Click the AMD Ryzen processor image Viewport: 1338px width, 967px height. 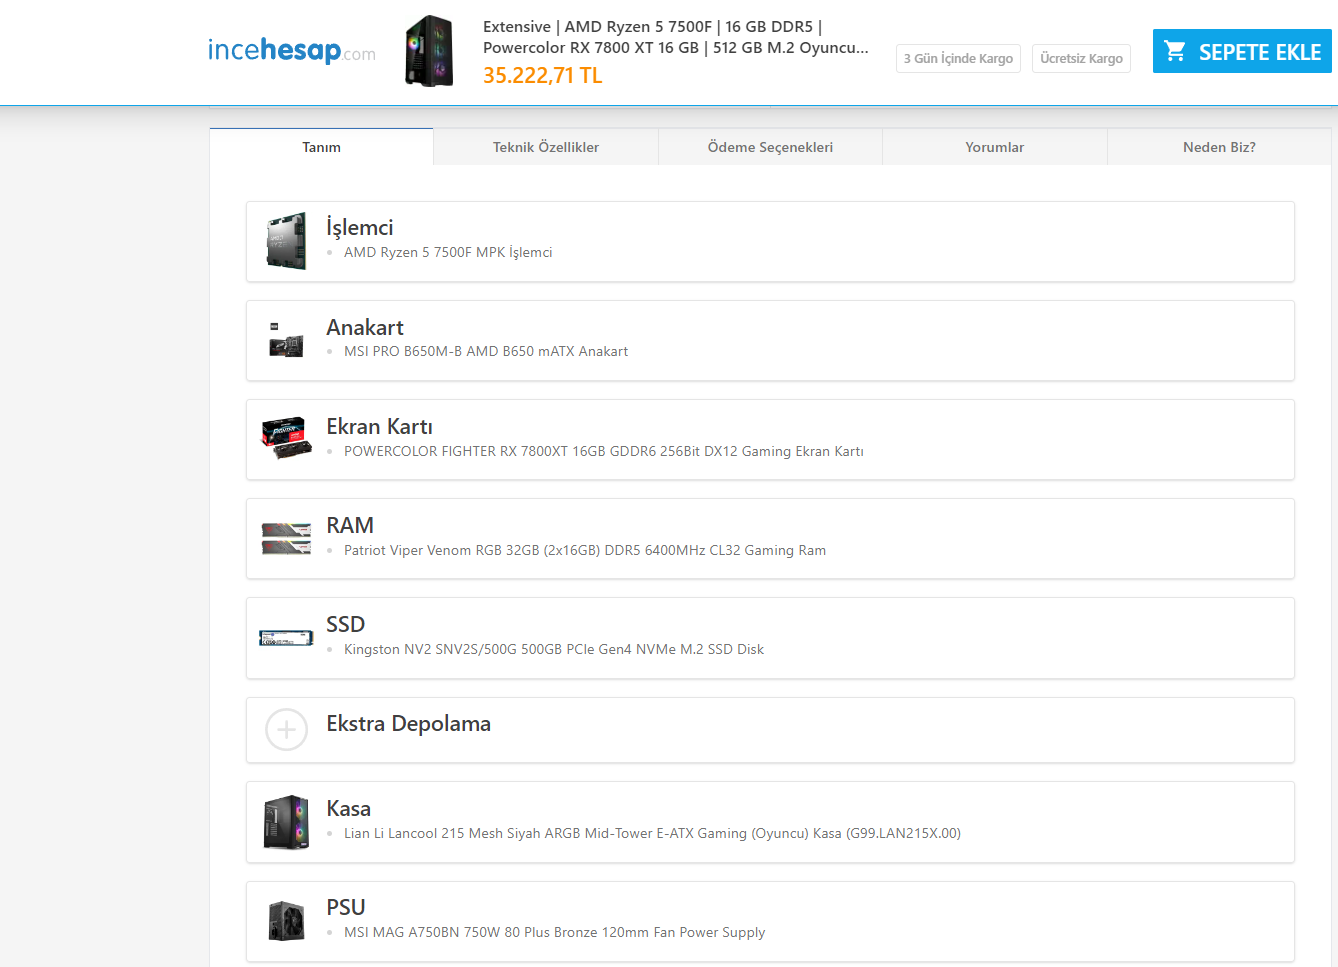click(x=286, y=241)
